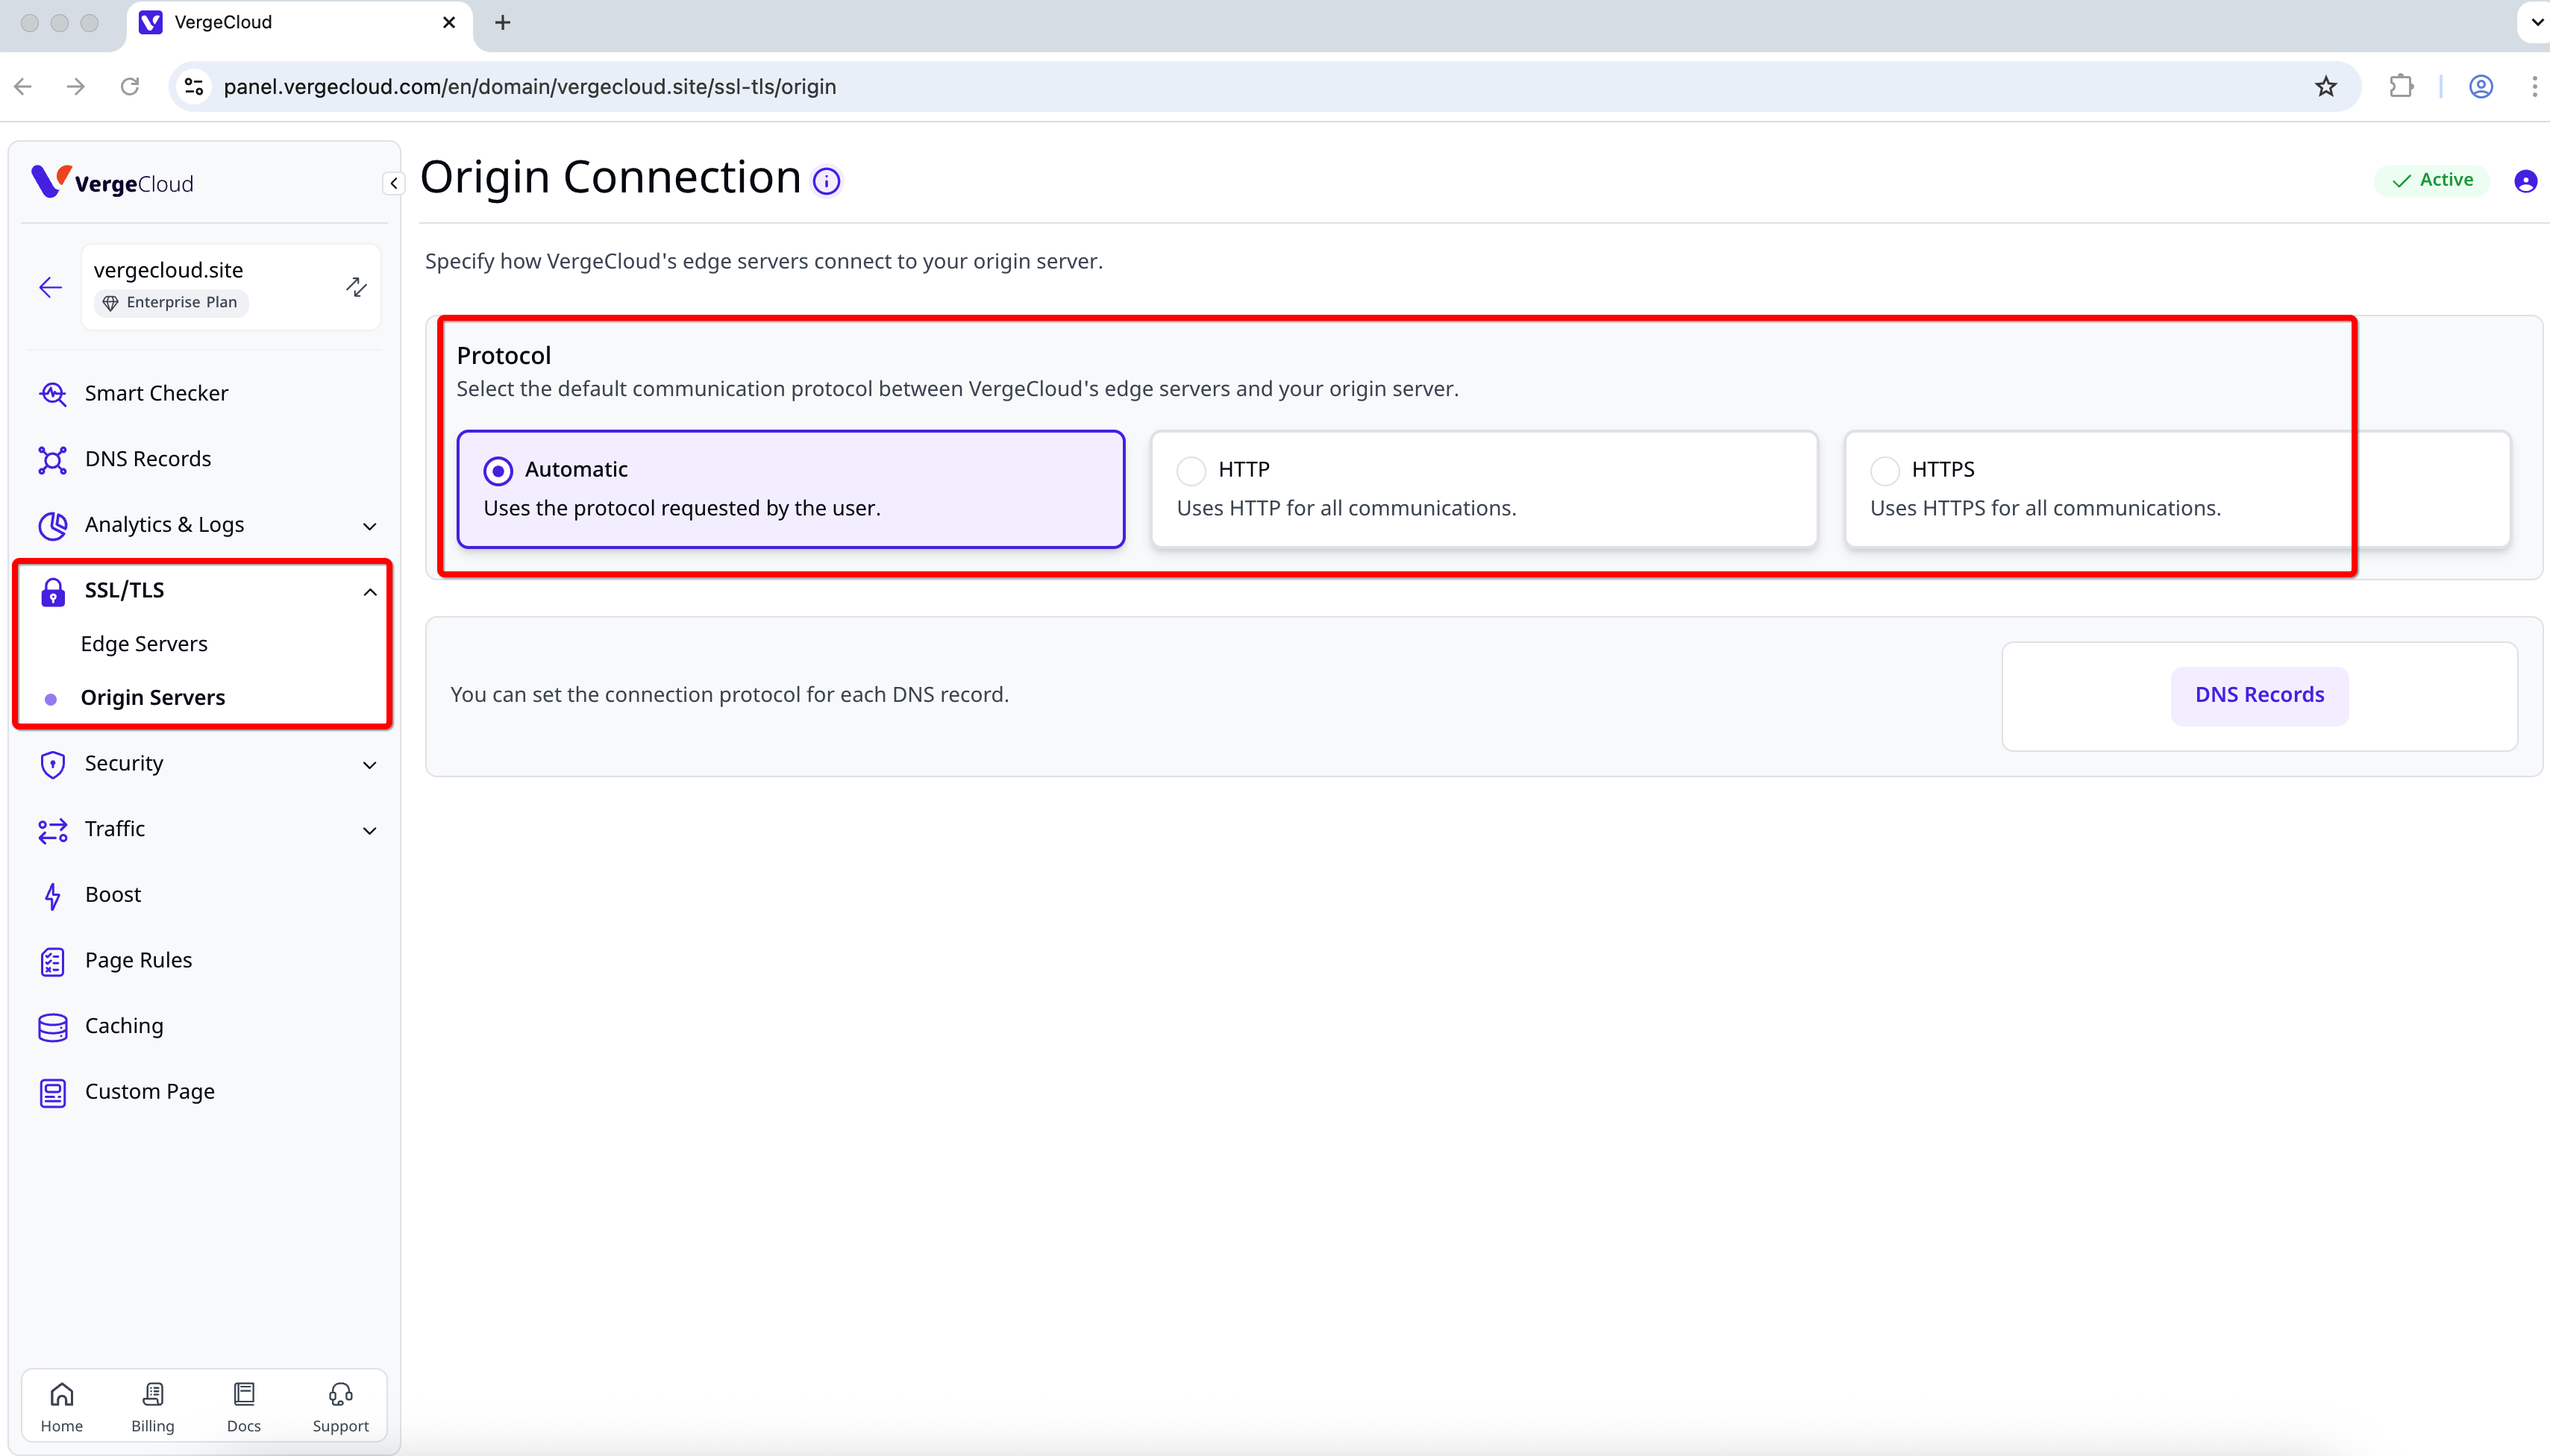Open the Caching menu item

(204, 1027)
